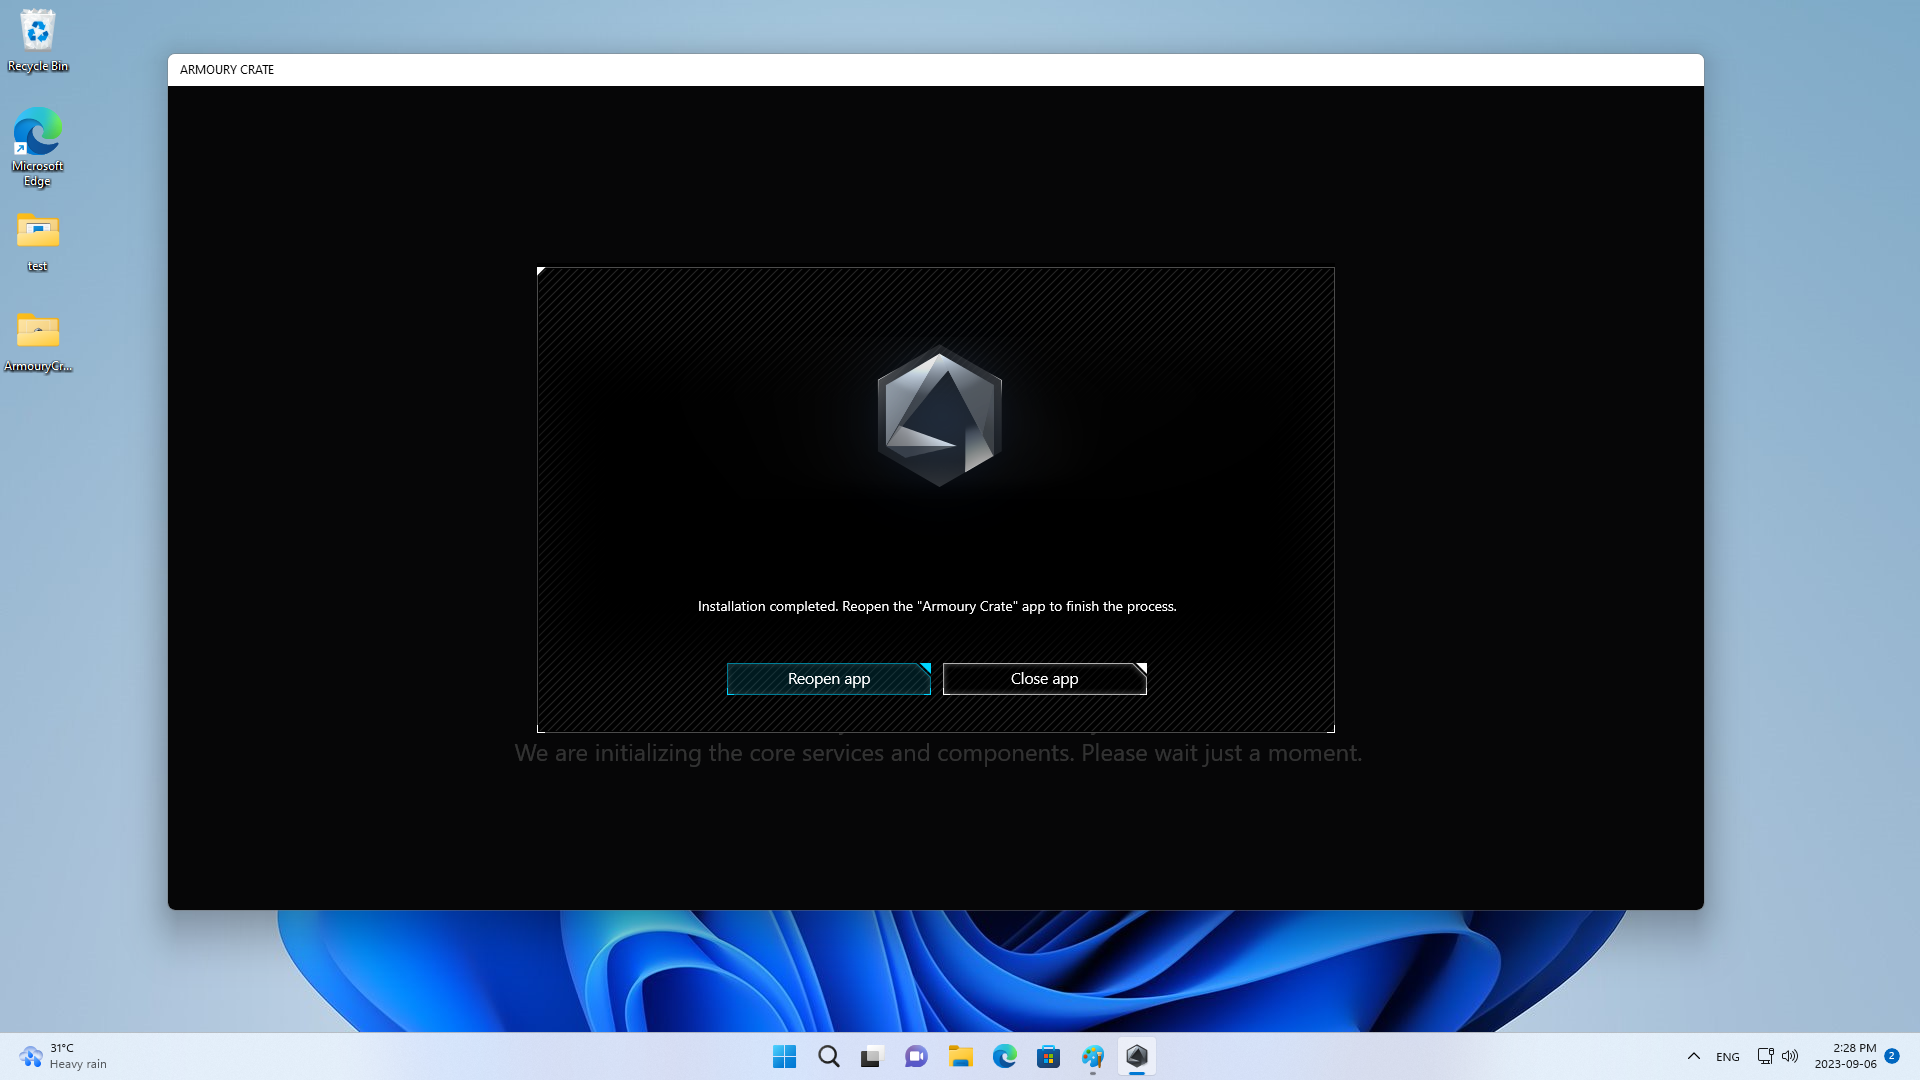Select the test folder on desktop
Screen dimensions: 1920x1080
coord(38,242)
